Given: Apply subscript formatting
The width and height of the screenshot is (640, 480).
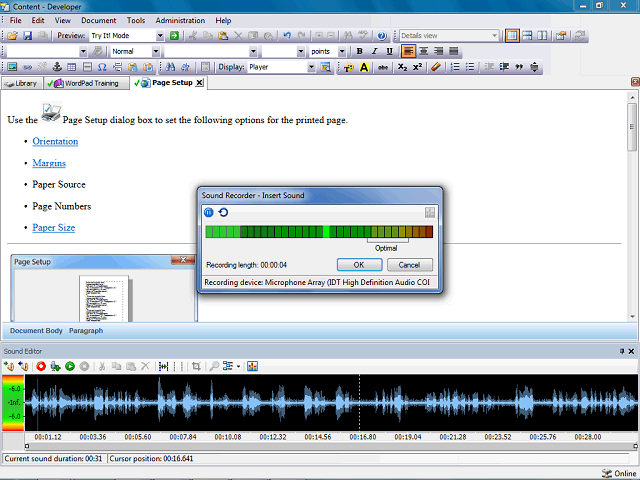Looking at the screenshot, I should (402, 67).
